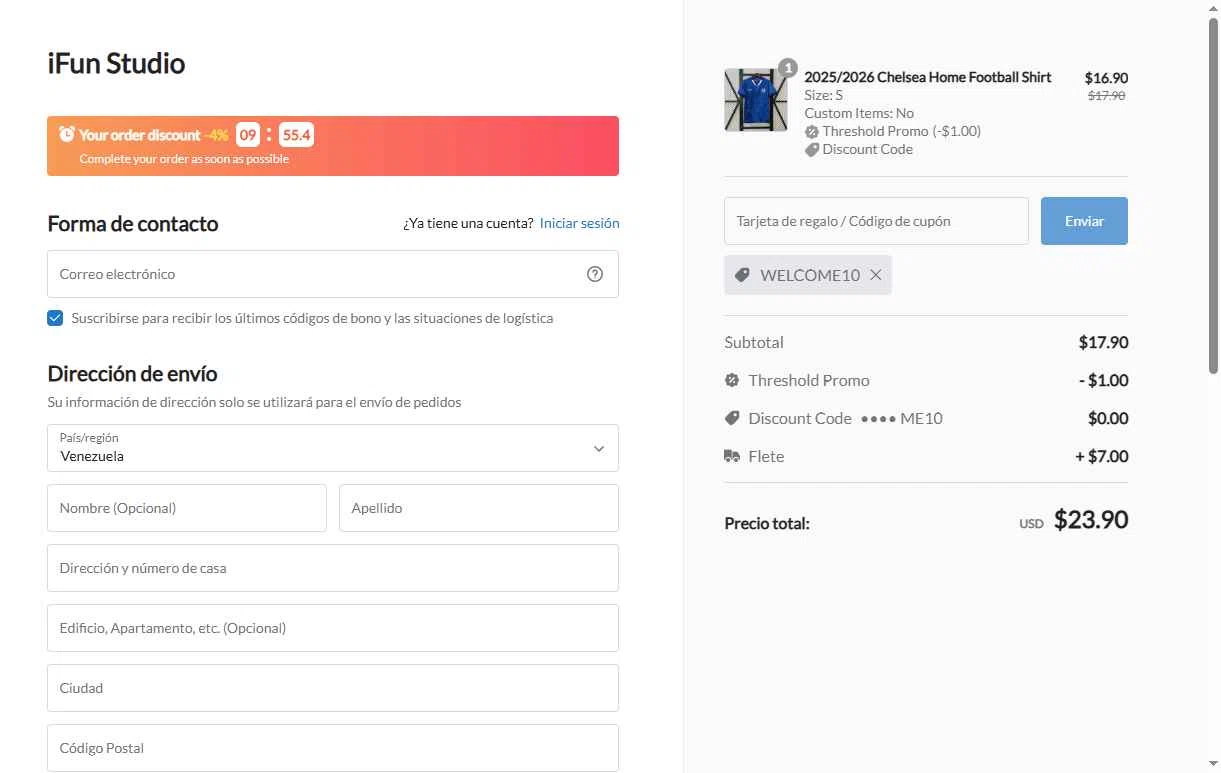Uncheck the Suscribirse newsletter checkbox

(x=55, y=318)
